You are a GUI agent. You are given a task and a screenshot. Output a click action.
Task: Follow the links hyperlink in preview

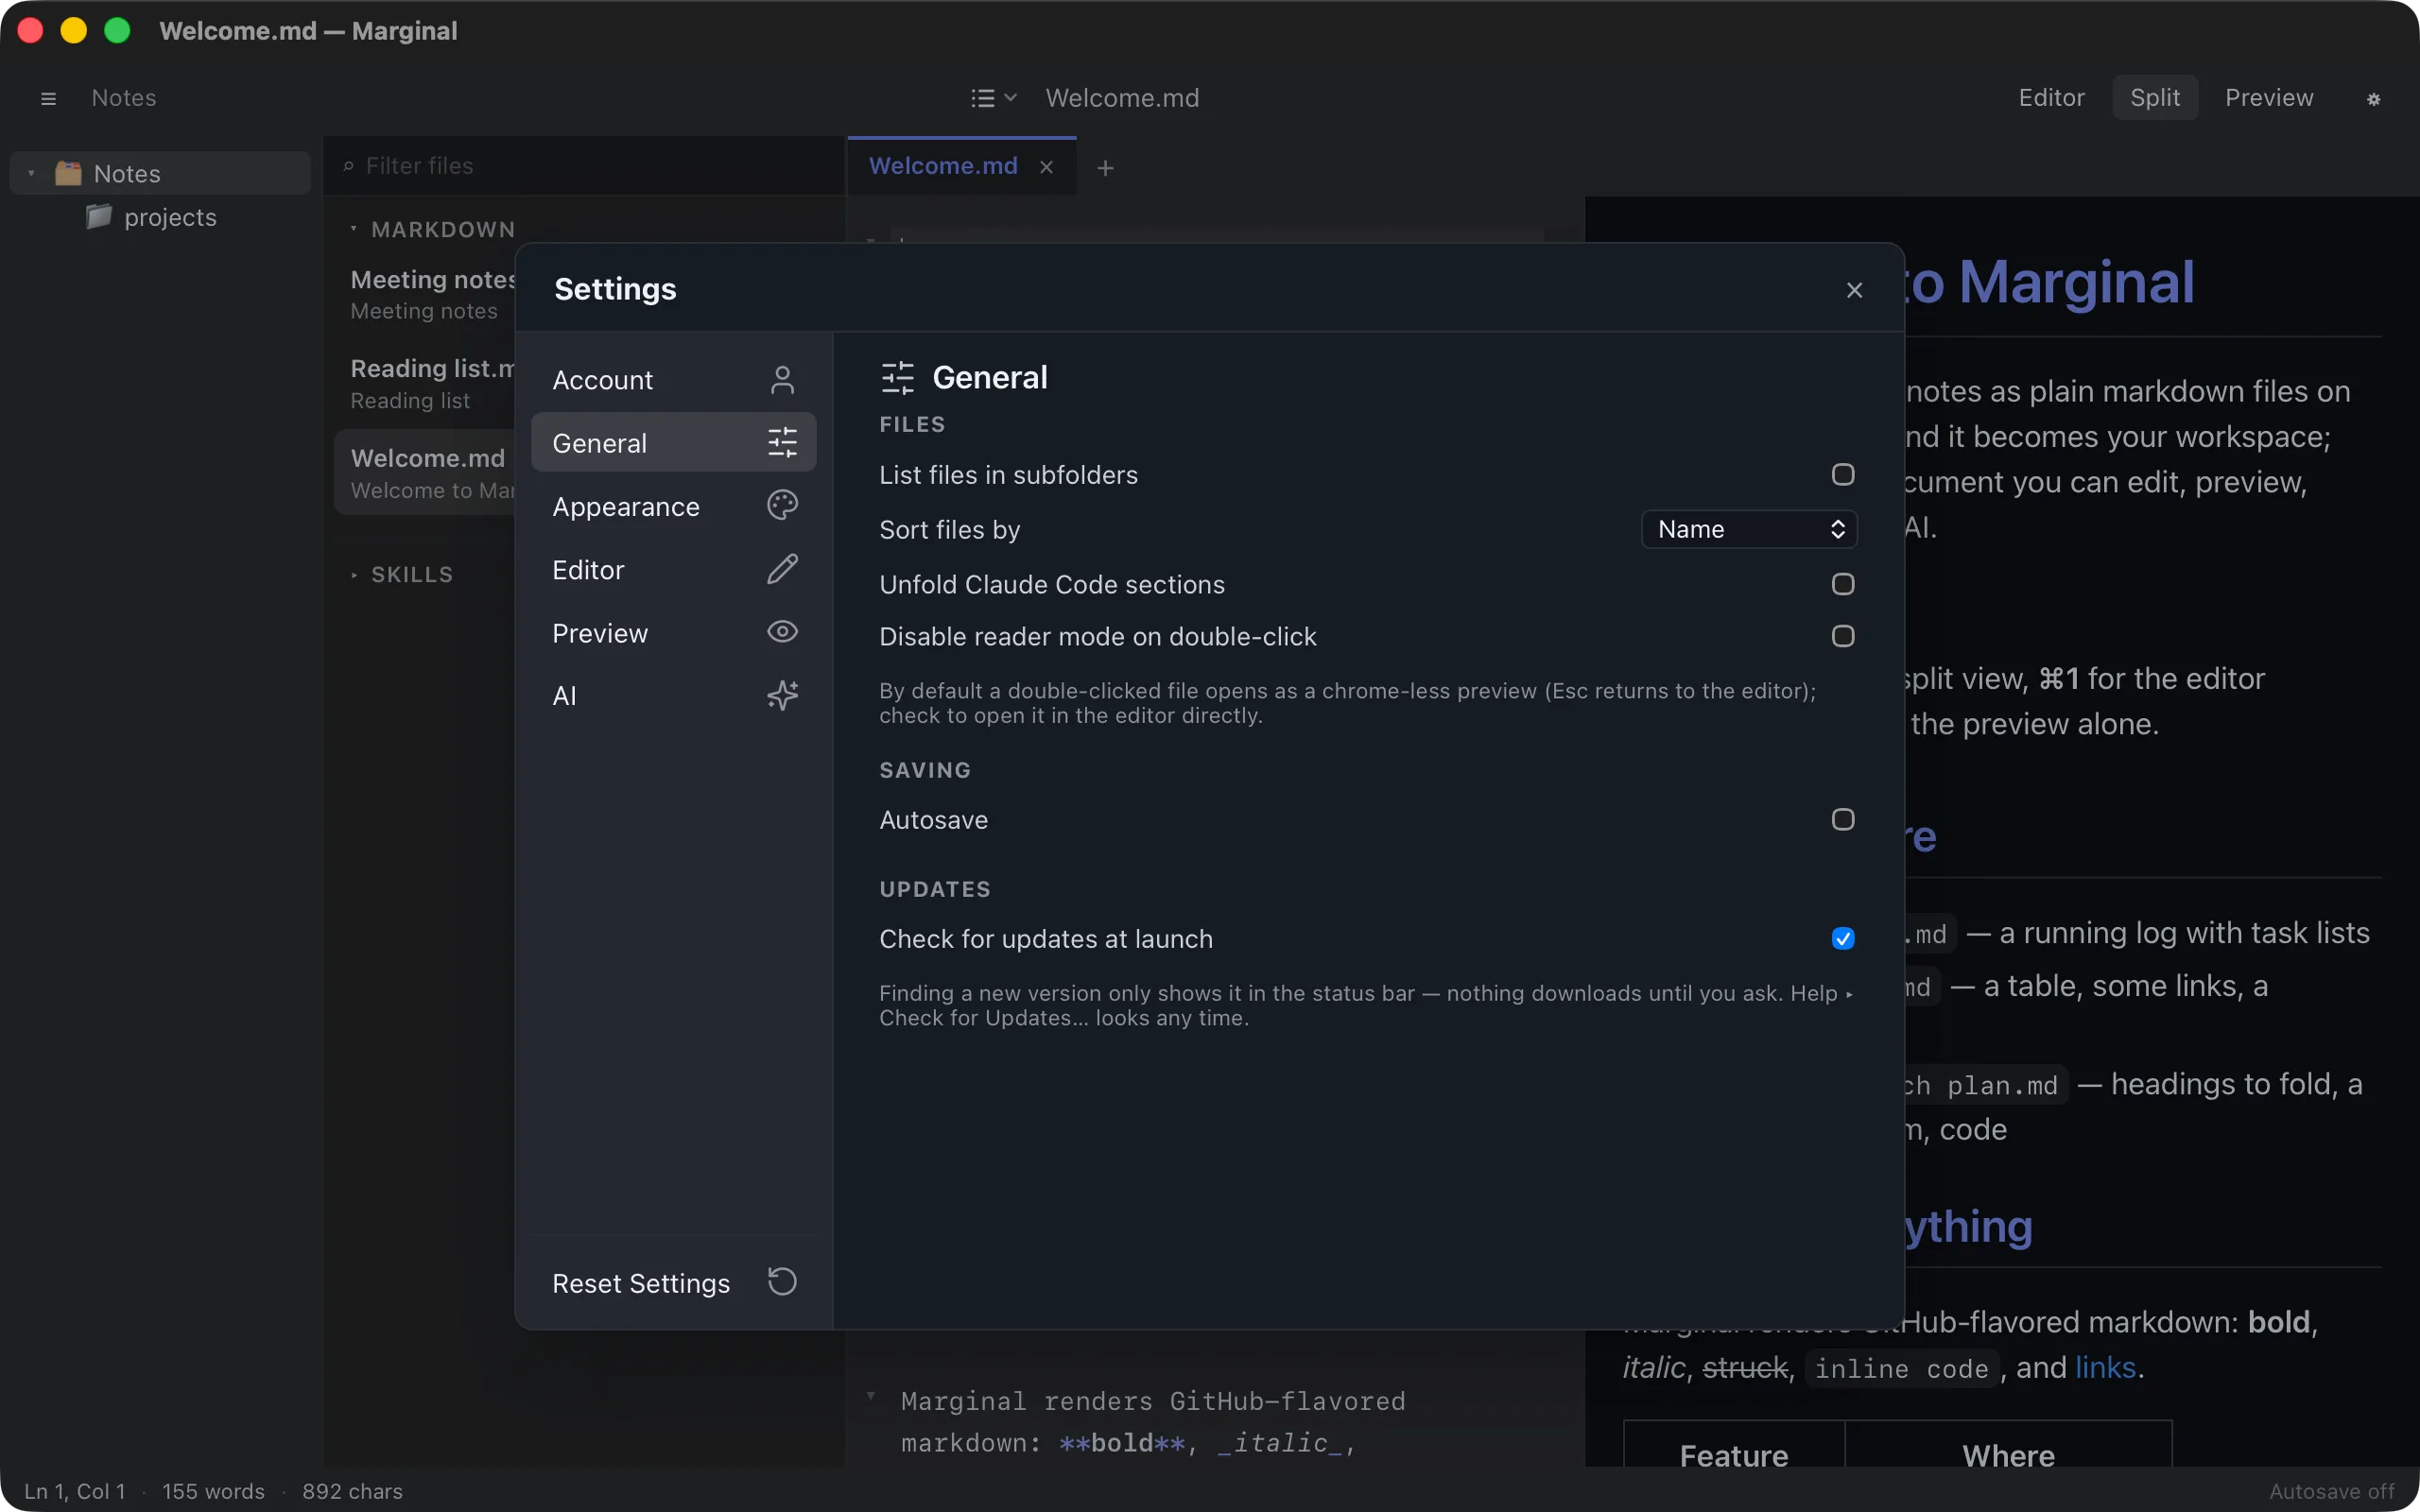[2105, 1368]
